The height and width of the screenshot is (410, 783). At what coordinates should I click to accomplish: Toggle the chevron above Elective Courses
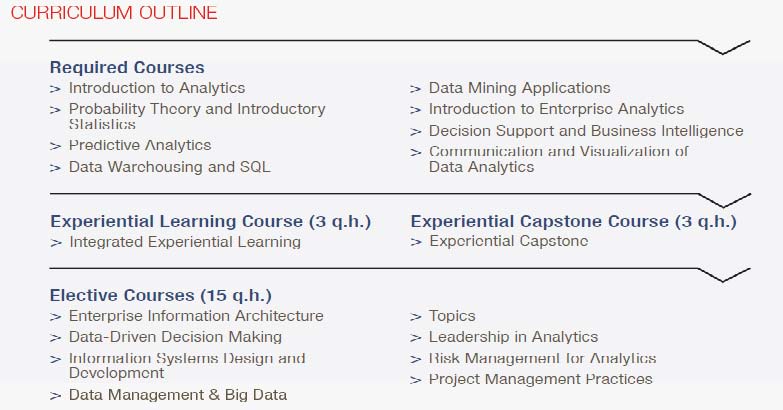pyautogui.click(x=722, y=274)
